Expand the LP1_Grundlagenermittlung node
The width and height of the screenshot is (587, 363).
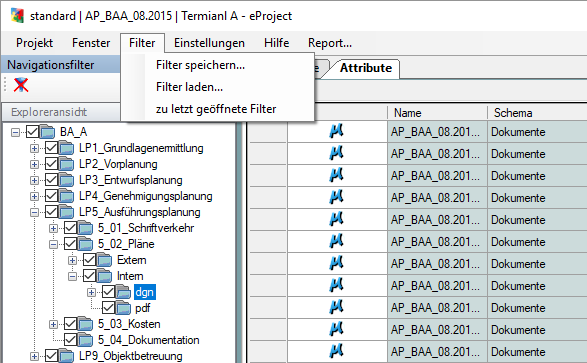pos(34,148)
